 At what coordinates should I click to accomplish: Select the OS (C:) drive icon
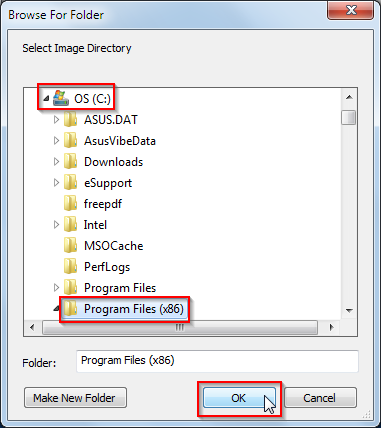pyautogui.click(x=61, y=98)
